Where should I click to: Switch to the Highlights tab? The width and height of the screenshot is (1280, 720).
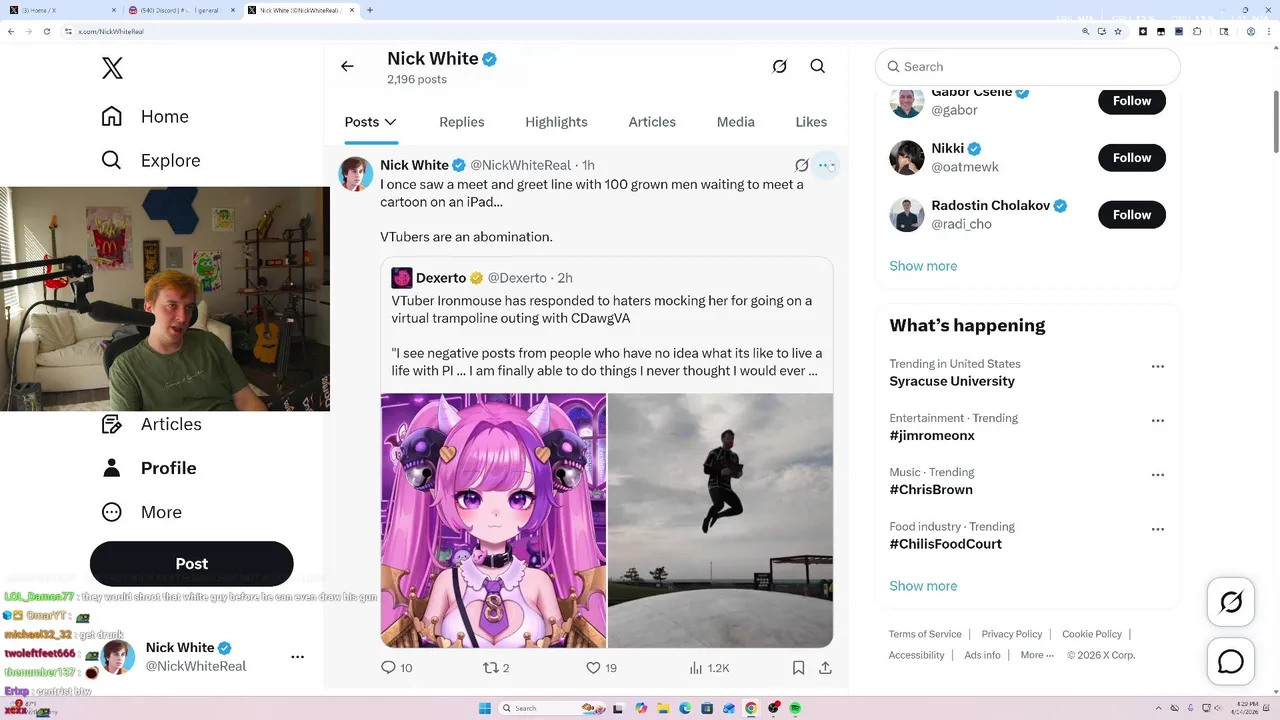pyautogui.click(x=556, y=122)
